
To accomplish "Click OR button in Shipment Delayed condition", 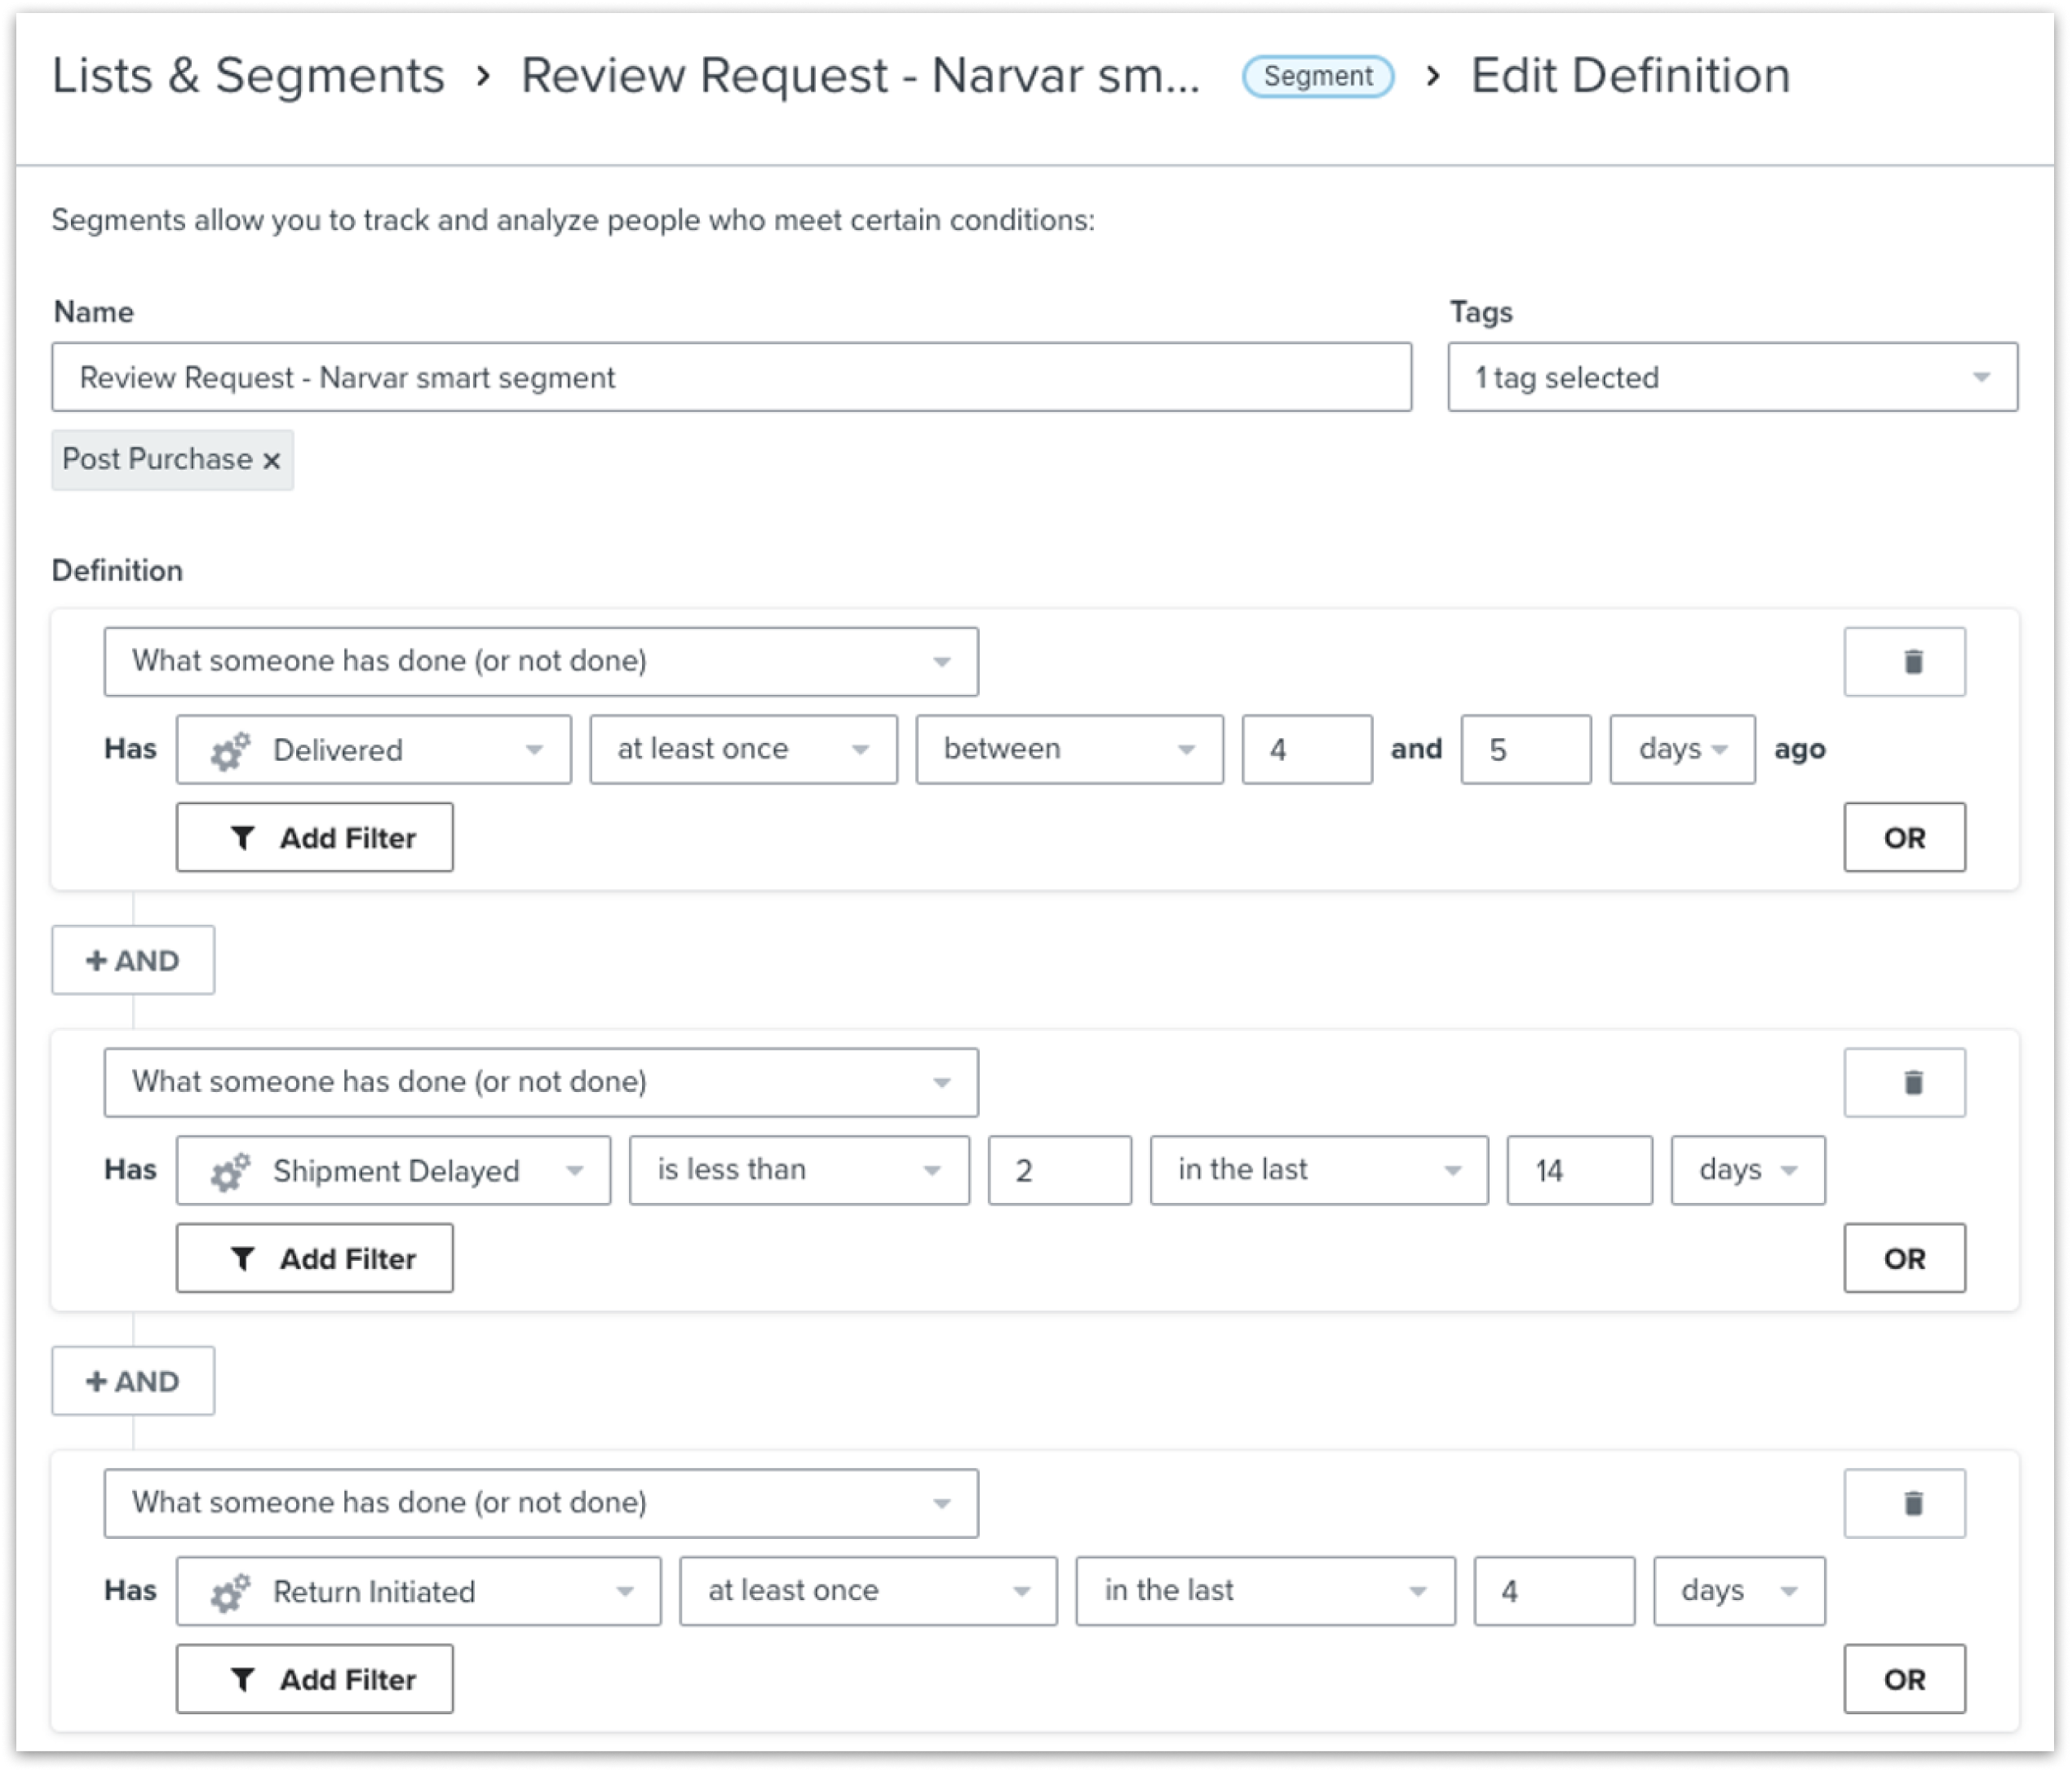I will [1903, 1258].
